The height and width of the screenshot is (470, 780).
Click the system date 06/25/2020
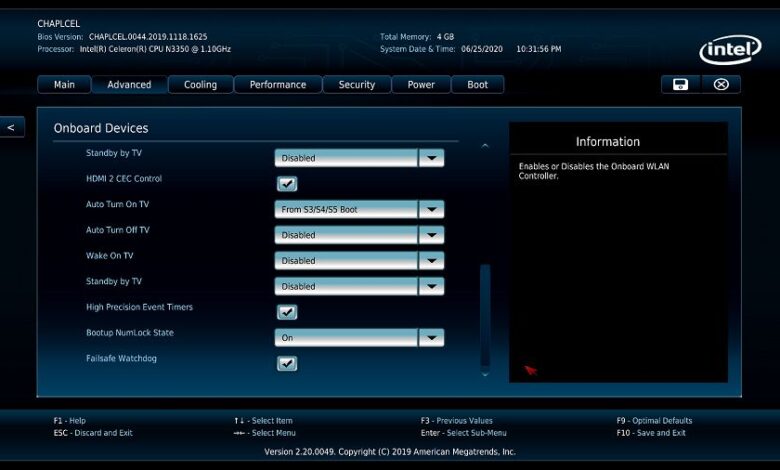coord(482,49)
